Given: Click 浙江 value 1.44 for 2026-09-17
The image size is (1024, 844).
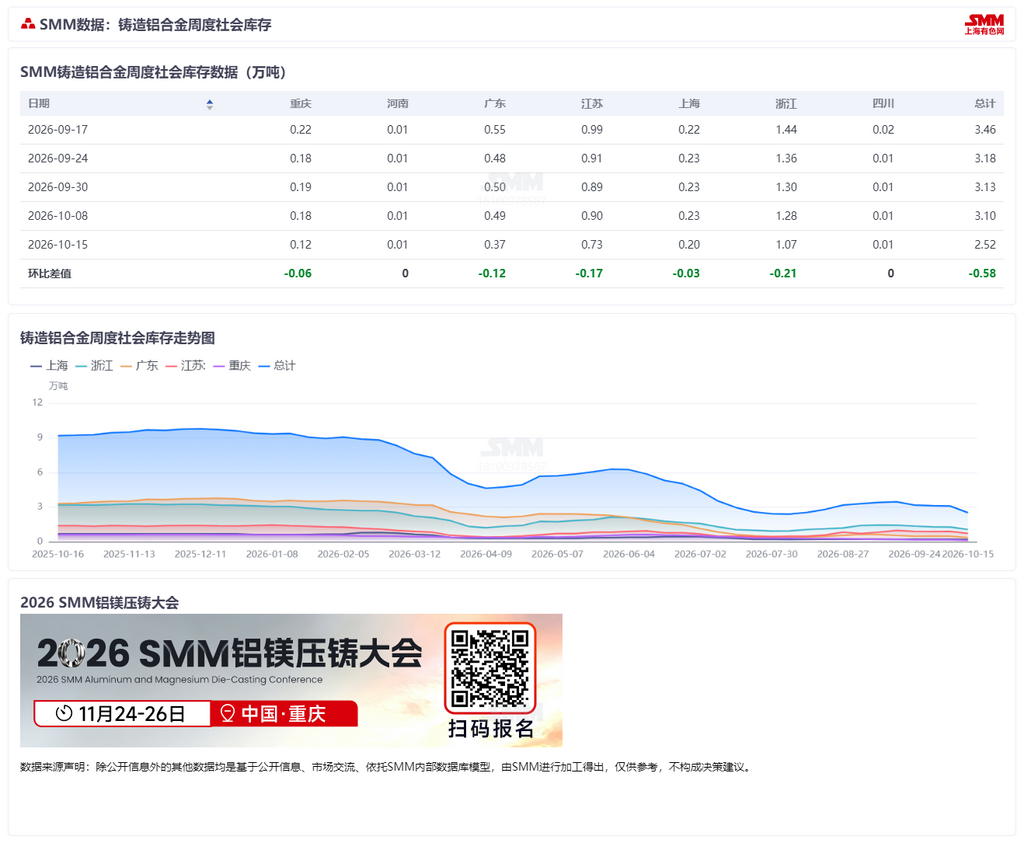Looking at the screenshot, I should click(786, 129).
